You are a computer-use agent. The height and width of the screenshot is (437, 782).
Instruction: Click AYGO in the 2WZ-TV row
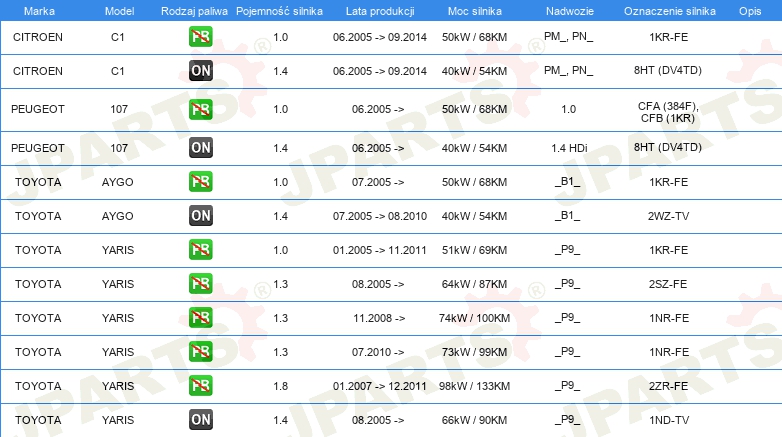pyautogui.click(x=118, y=216)
